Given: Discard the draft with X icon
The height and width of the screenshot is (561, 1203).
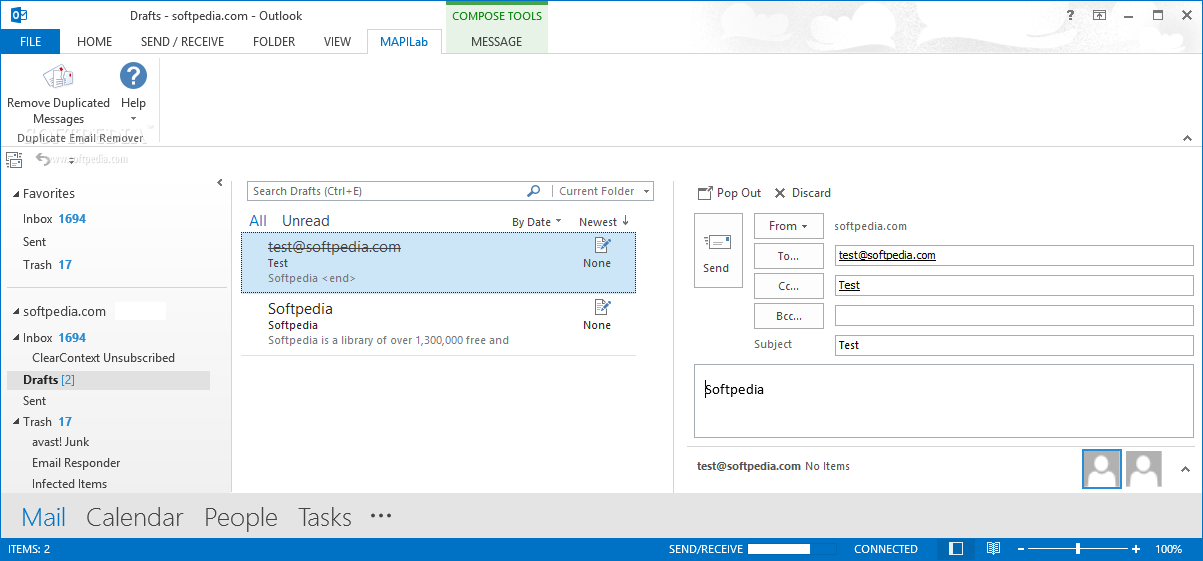Looking at the screenshot, I should pos(780,193).
